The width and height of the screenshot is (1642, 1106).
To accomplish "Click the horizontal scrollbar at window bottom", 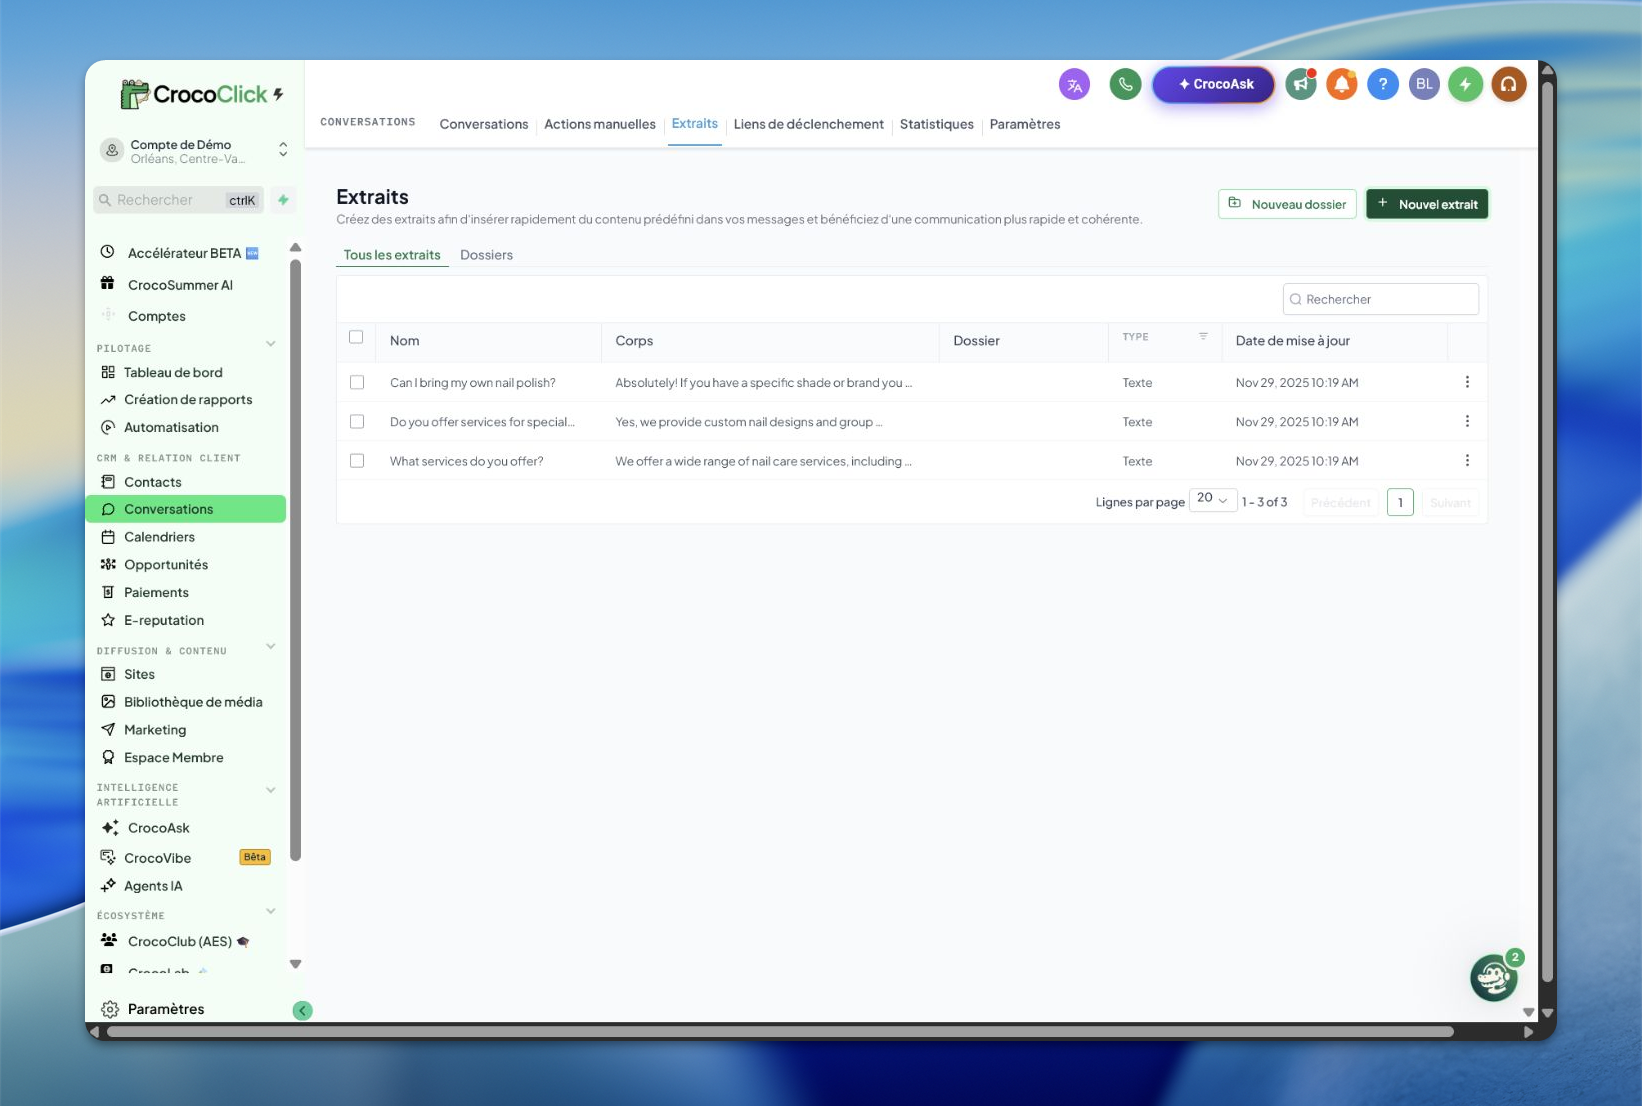I will tap(780, 1032).
